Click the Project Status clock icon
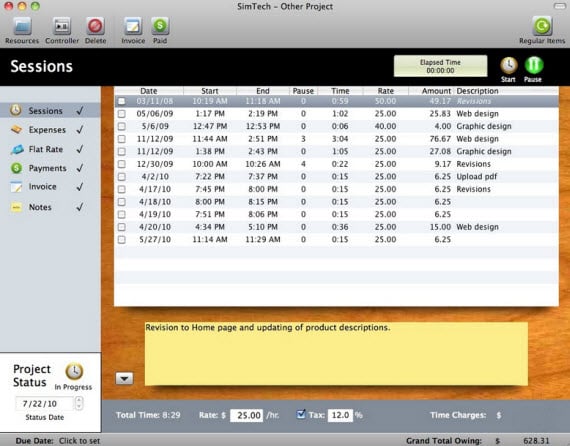Screen dimensions: 570x446 [x=74, y=371]
